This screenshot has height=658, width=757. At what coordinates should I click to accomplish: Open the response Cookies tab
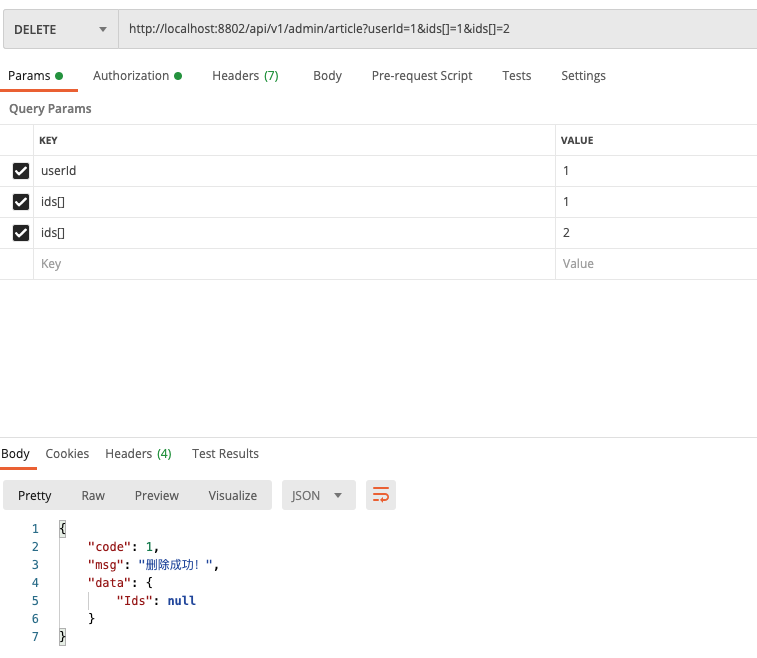(67, 454)
